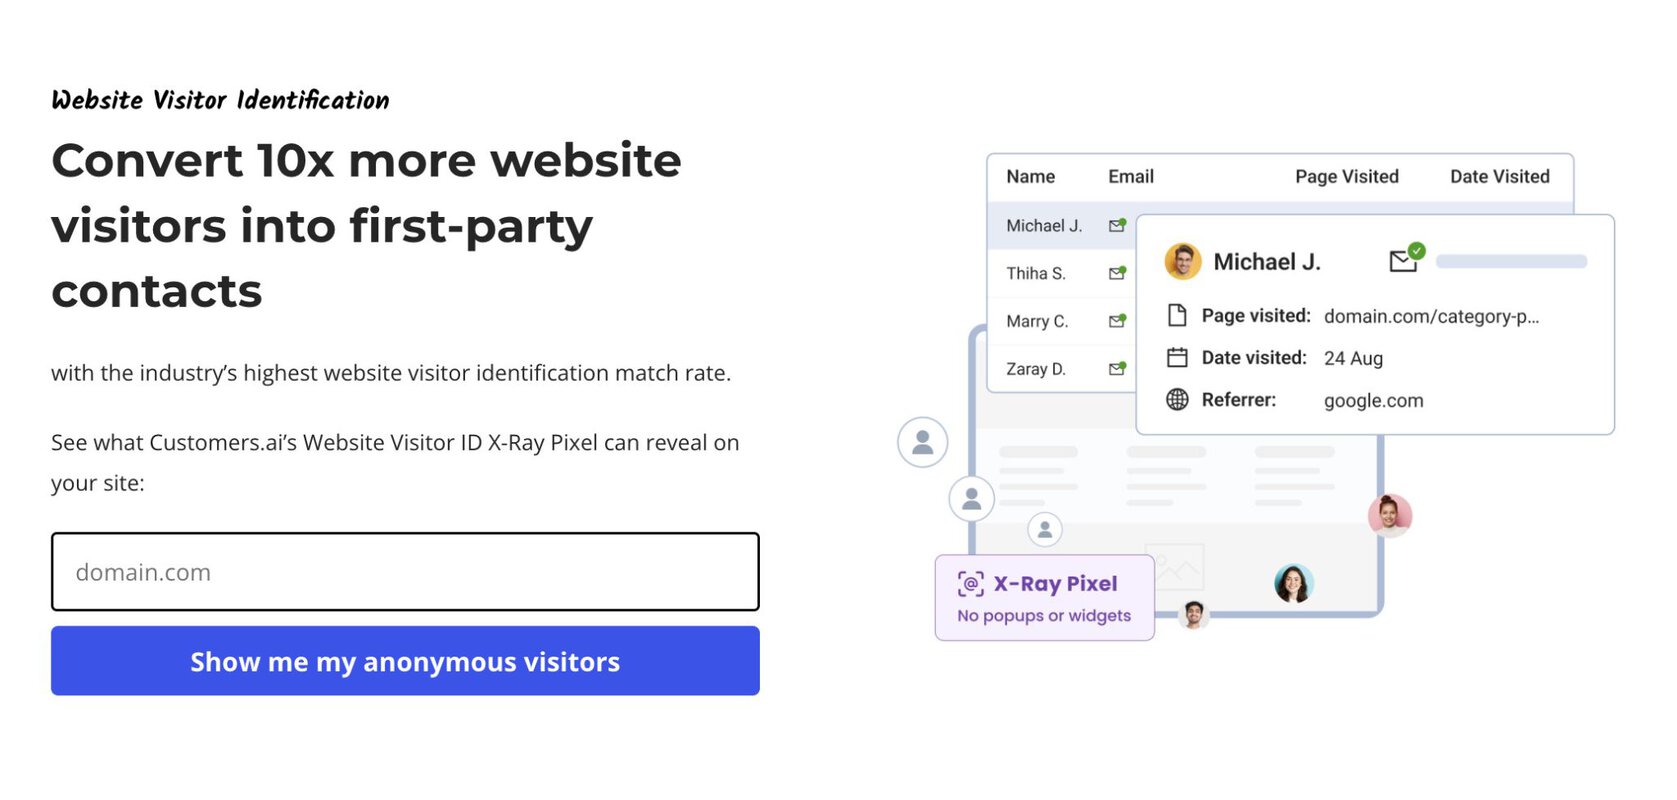Viewport: 1677px width, 800px height.
Task: Sort the table by the Name column
Action: tap(1030, 176)
